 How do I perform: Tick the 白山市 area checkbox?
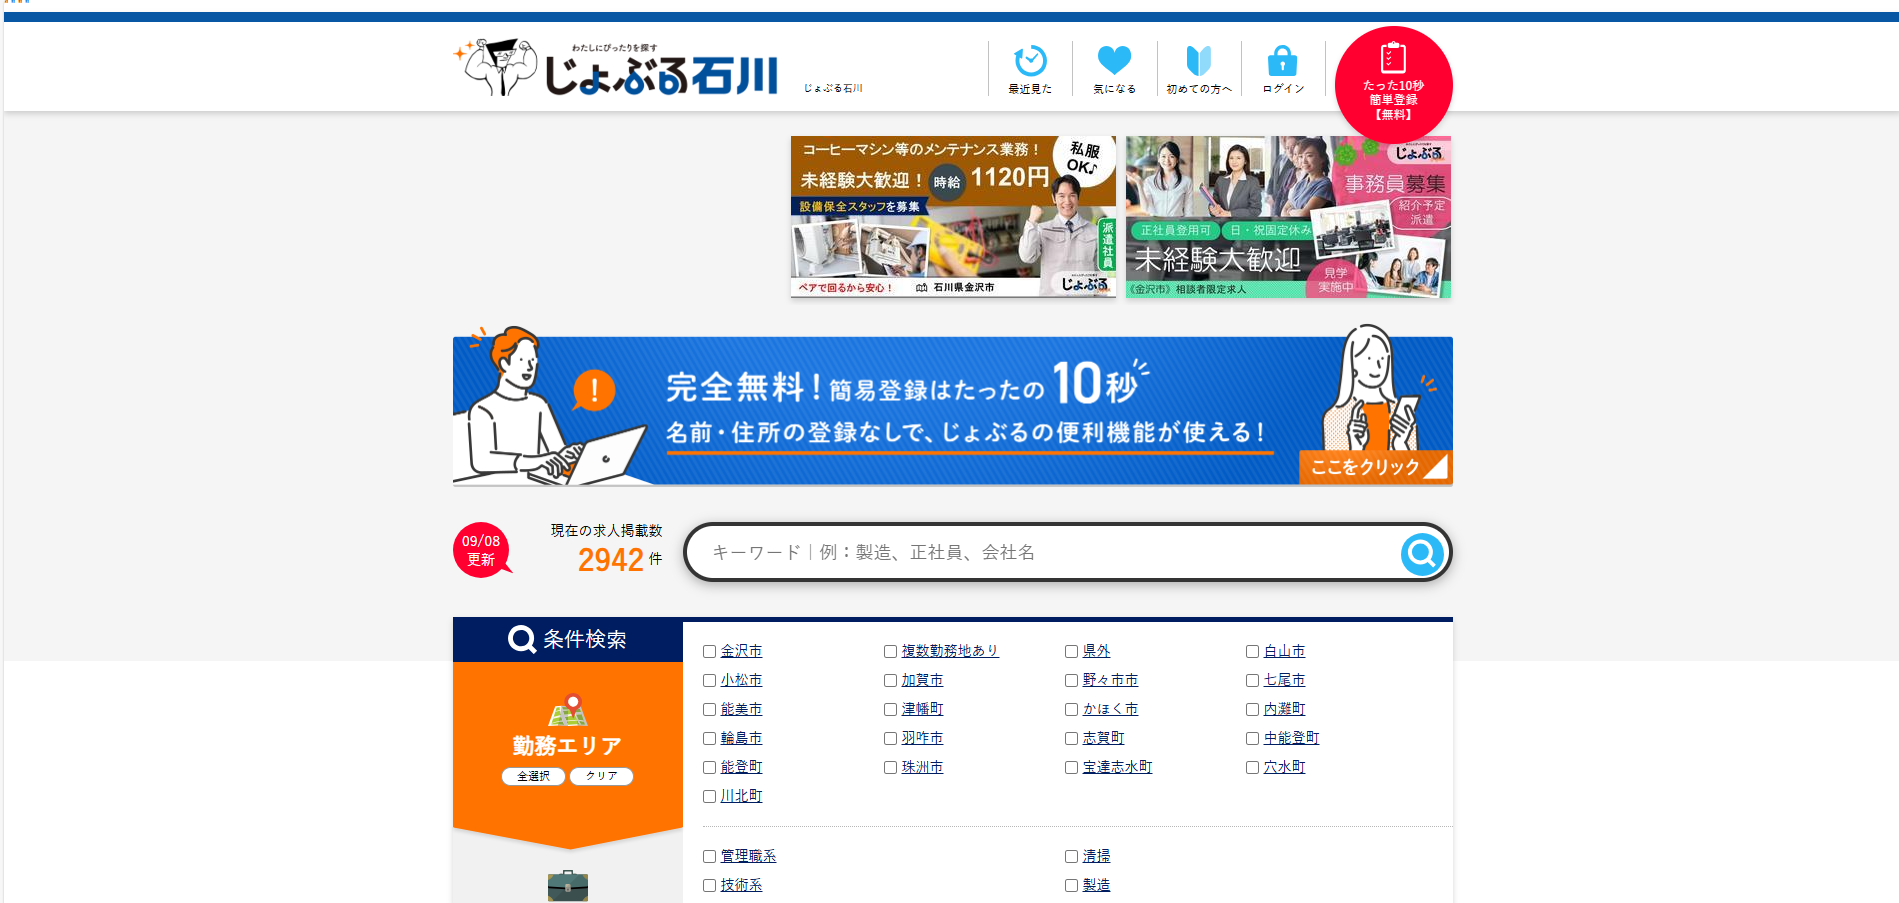click(x=1252, y=652)
